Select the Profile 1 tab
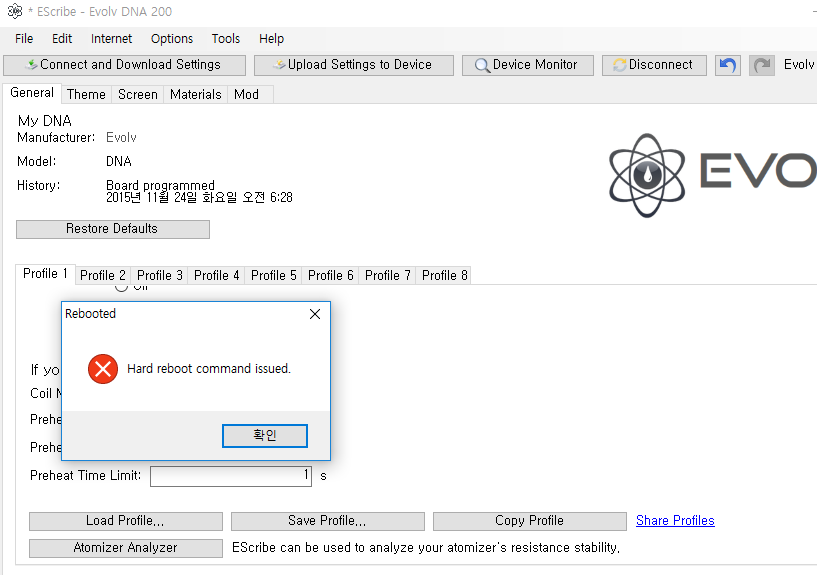The width and height of the screenshot is (817, 575). (45, 274)
